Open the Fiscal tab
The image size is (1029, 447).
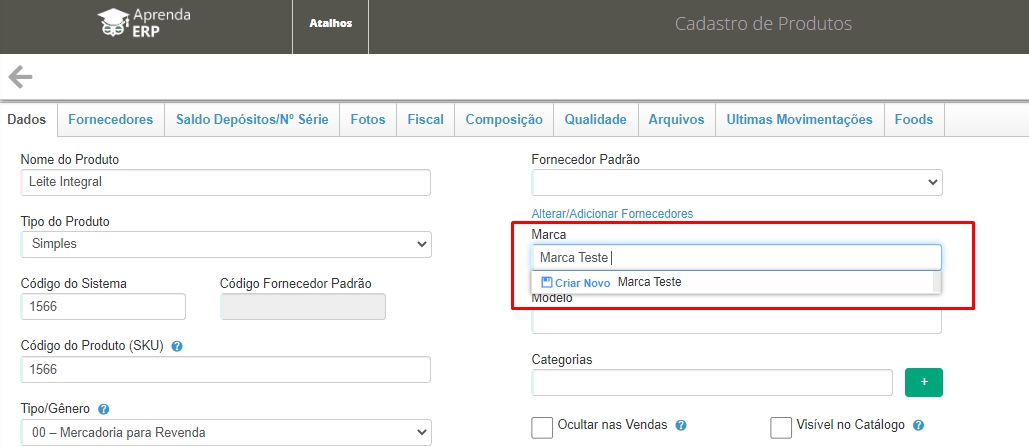tap(425, 119)
